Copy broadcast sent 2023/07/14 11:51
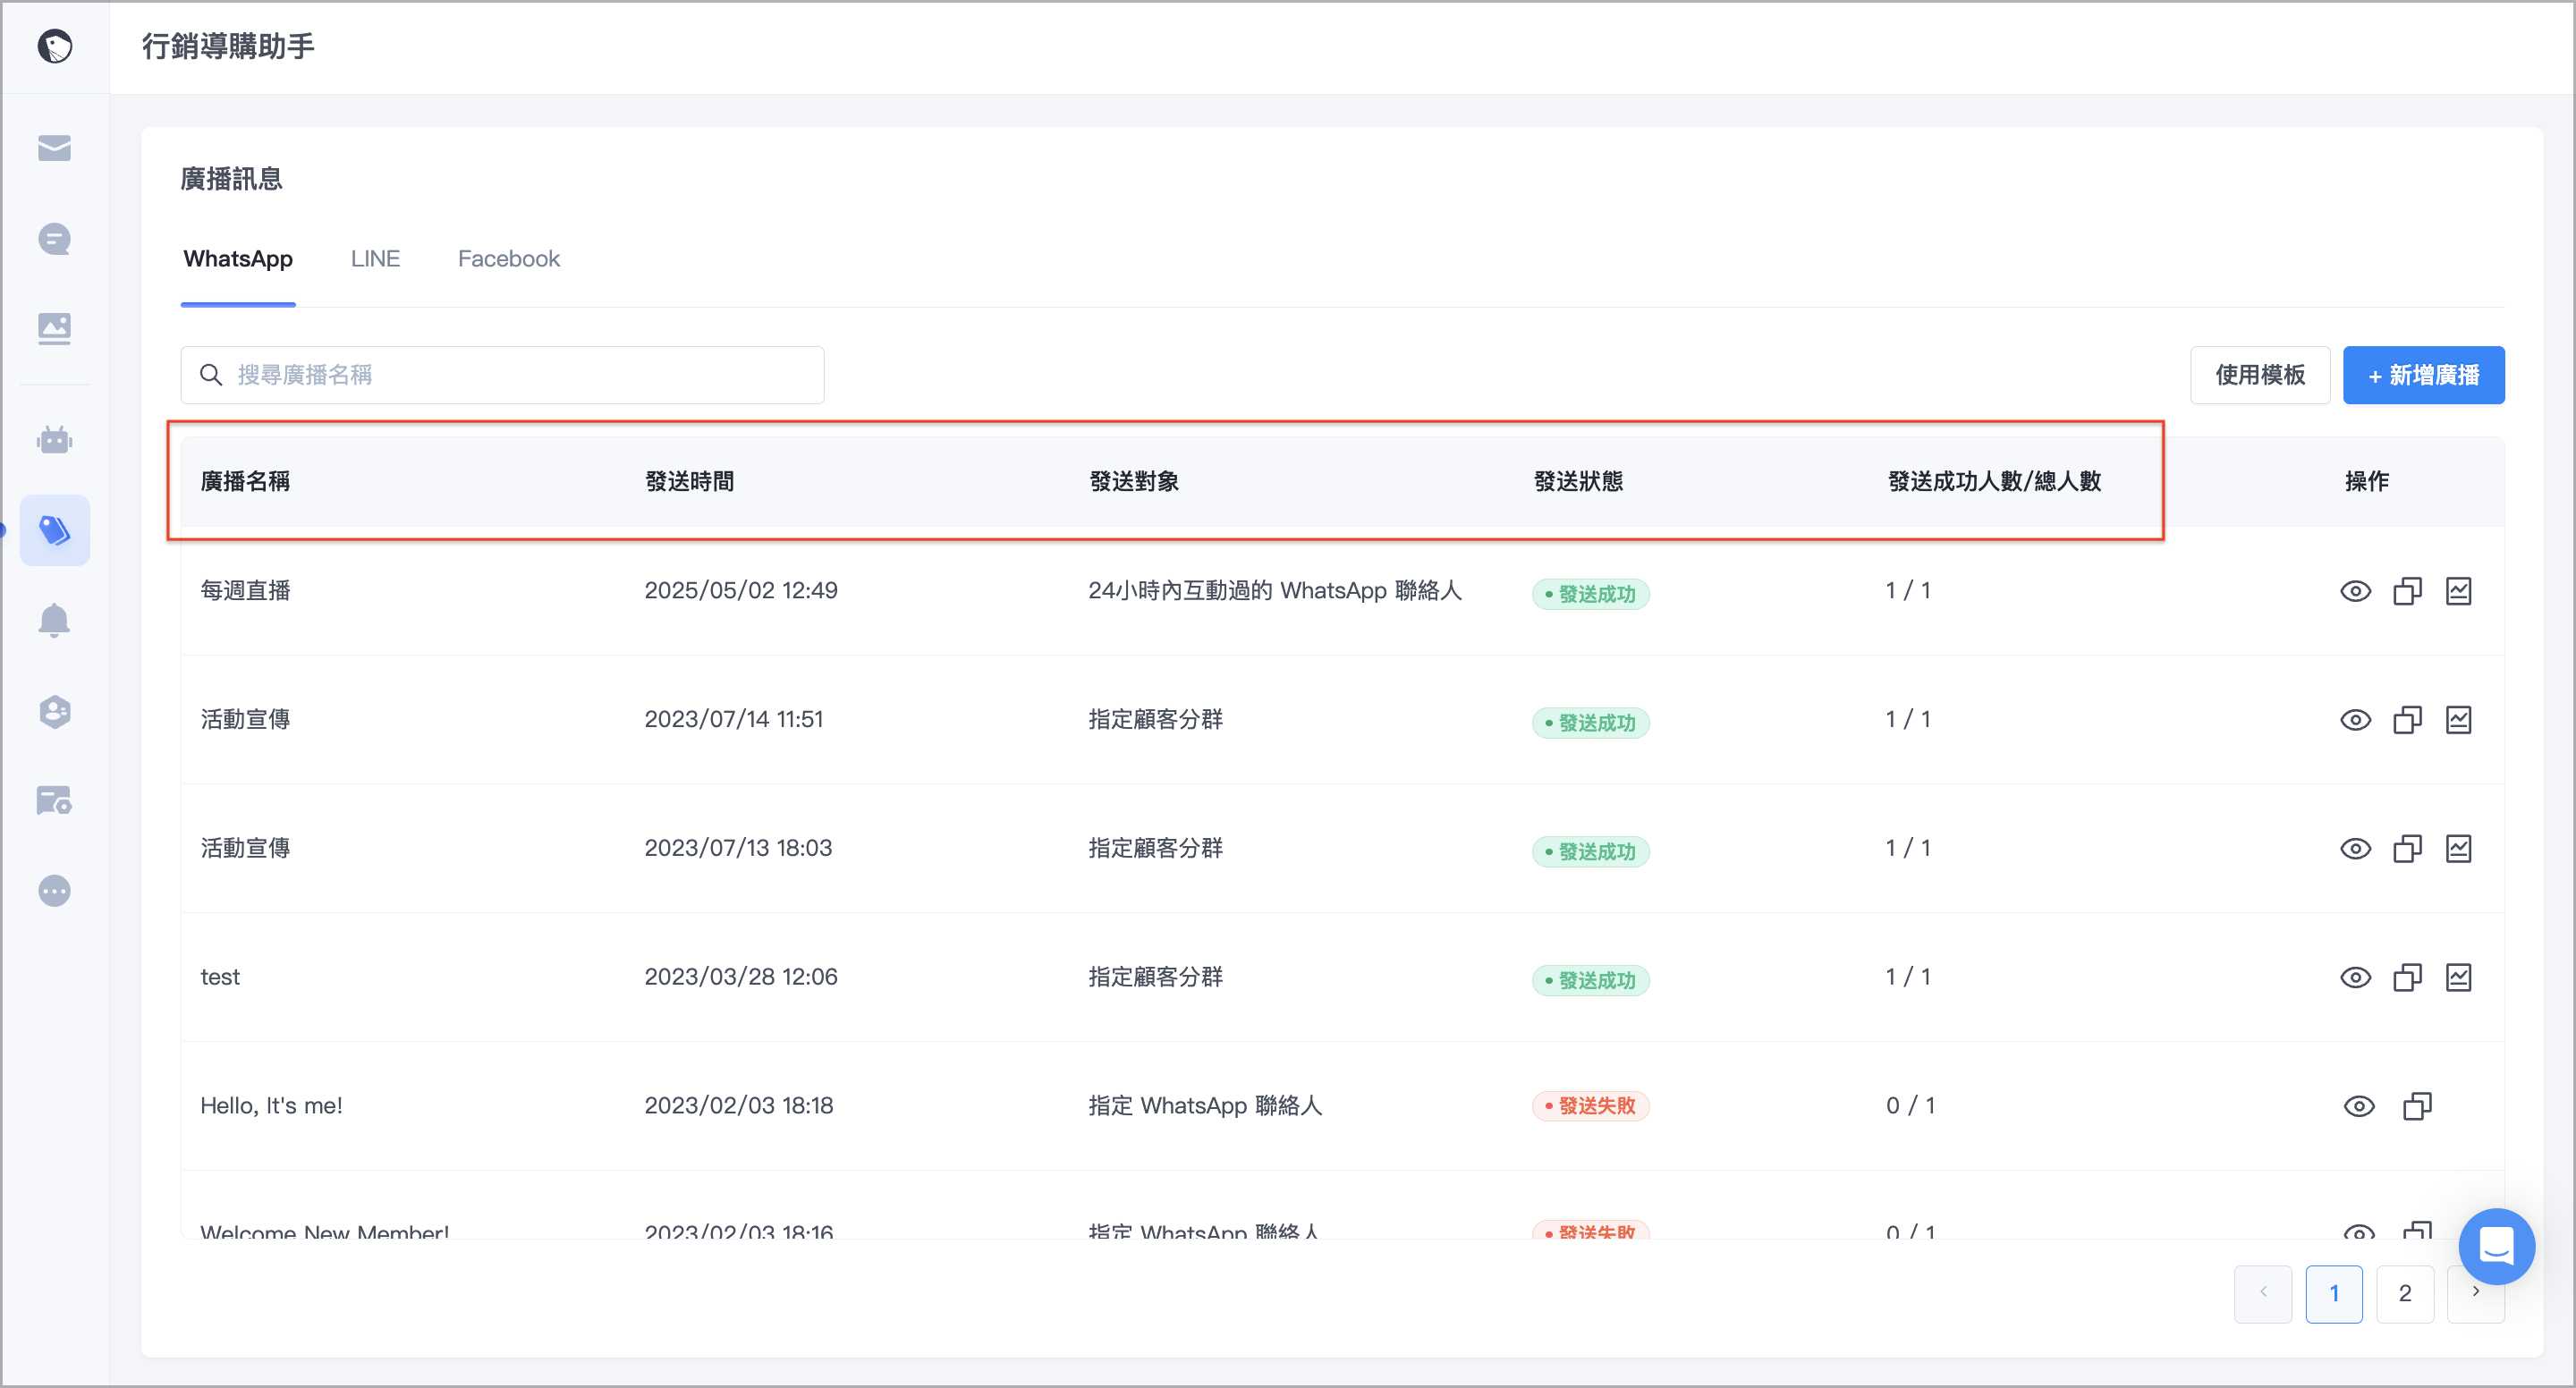 click(x=2408, y=720)
